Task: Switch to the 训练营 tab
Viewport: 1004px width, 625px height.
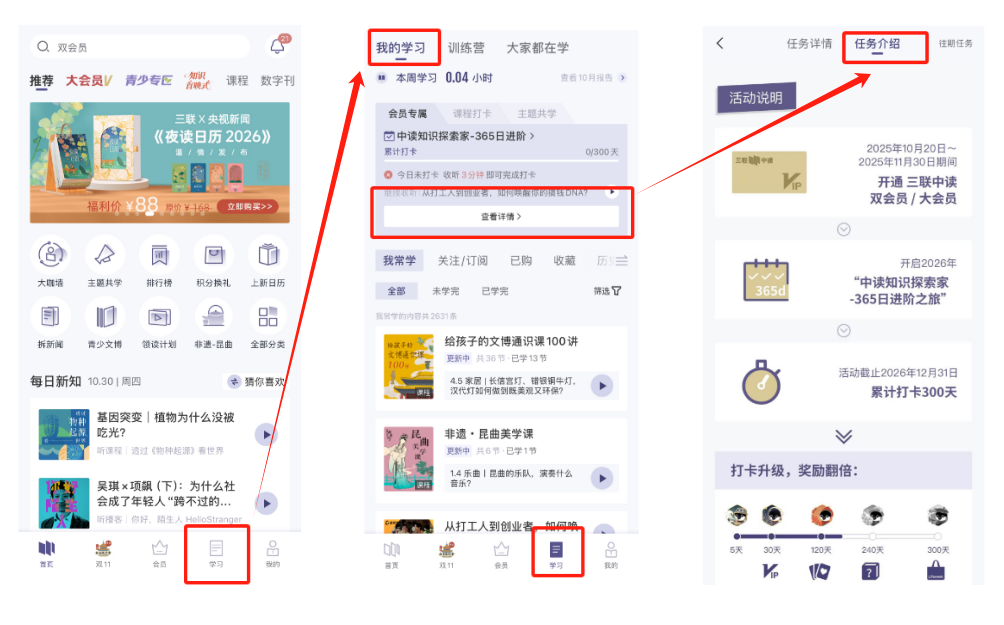Action: click(466, 47)
